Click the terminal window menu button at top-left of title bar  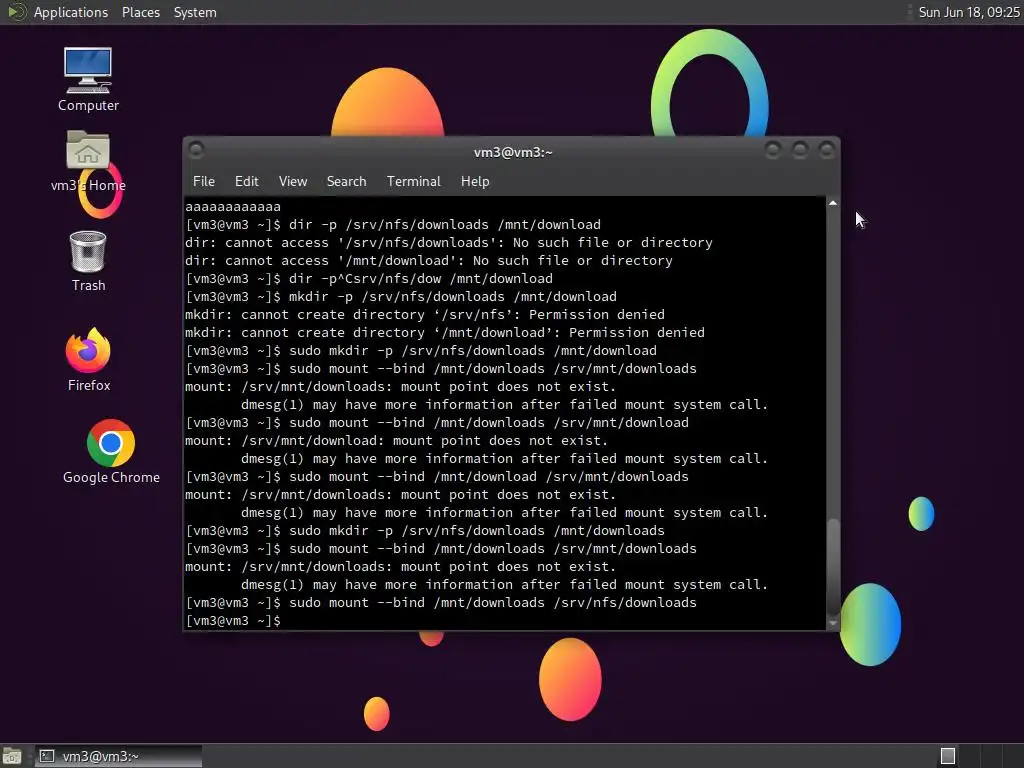pyautogui.click(x=196, y=150)
